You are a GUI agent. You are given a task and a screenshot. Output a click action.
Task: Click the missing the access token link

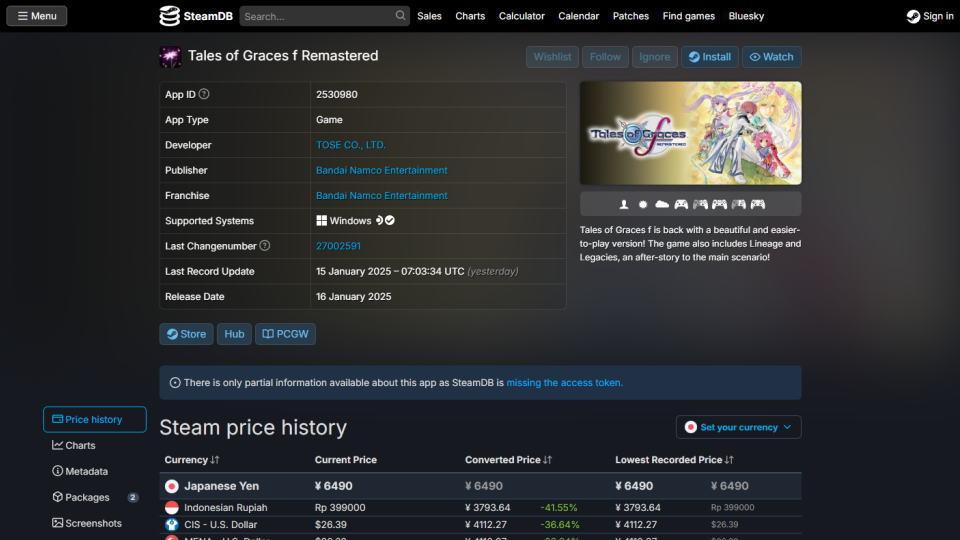(564, 383)
